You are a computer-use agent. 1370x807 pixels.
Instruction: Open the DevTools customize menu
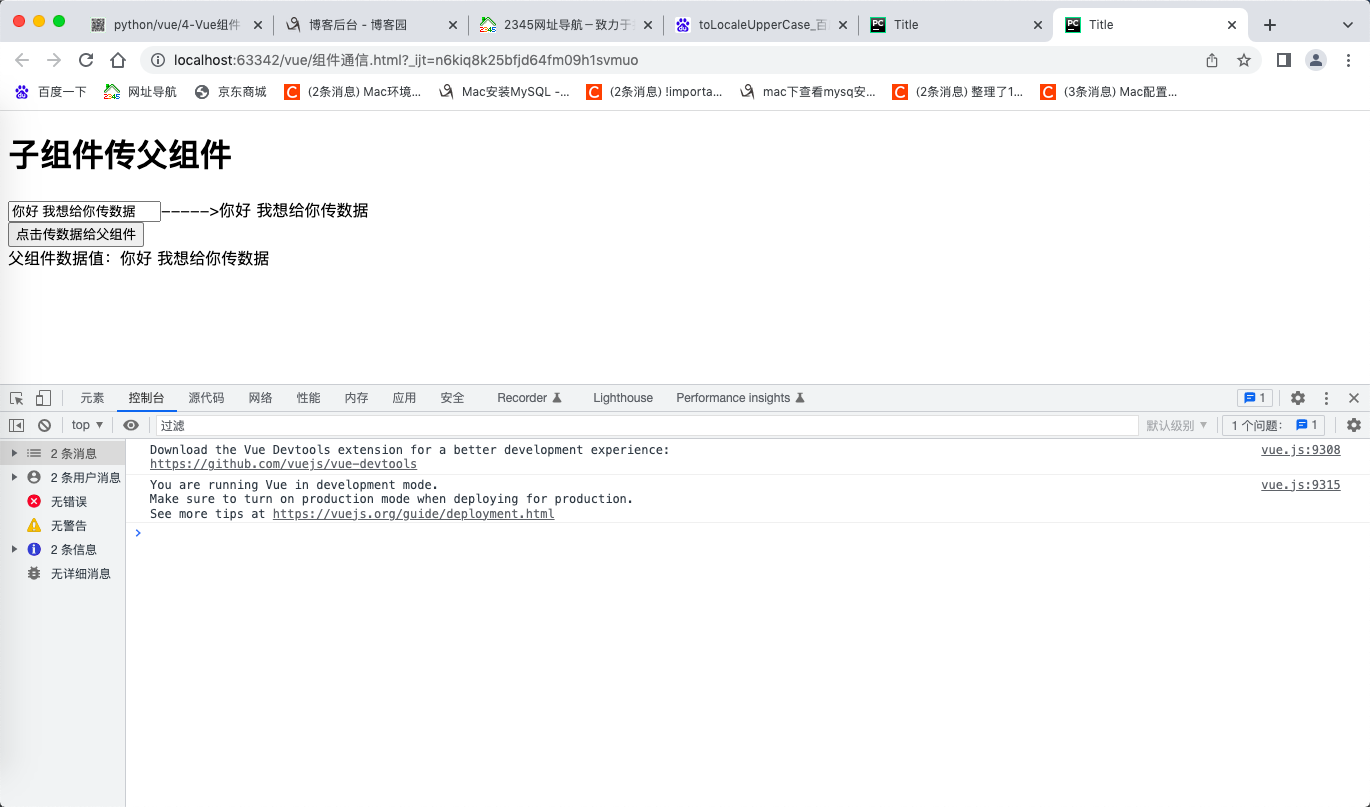click(x=1327, y=398)
